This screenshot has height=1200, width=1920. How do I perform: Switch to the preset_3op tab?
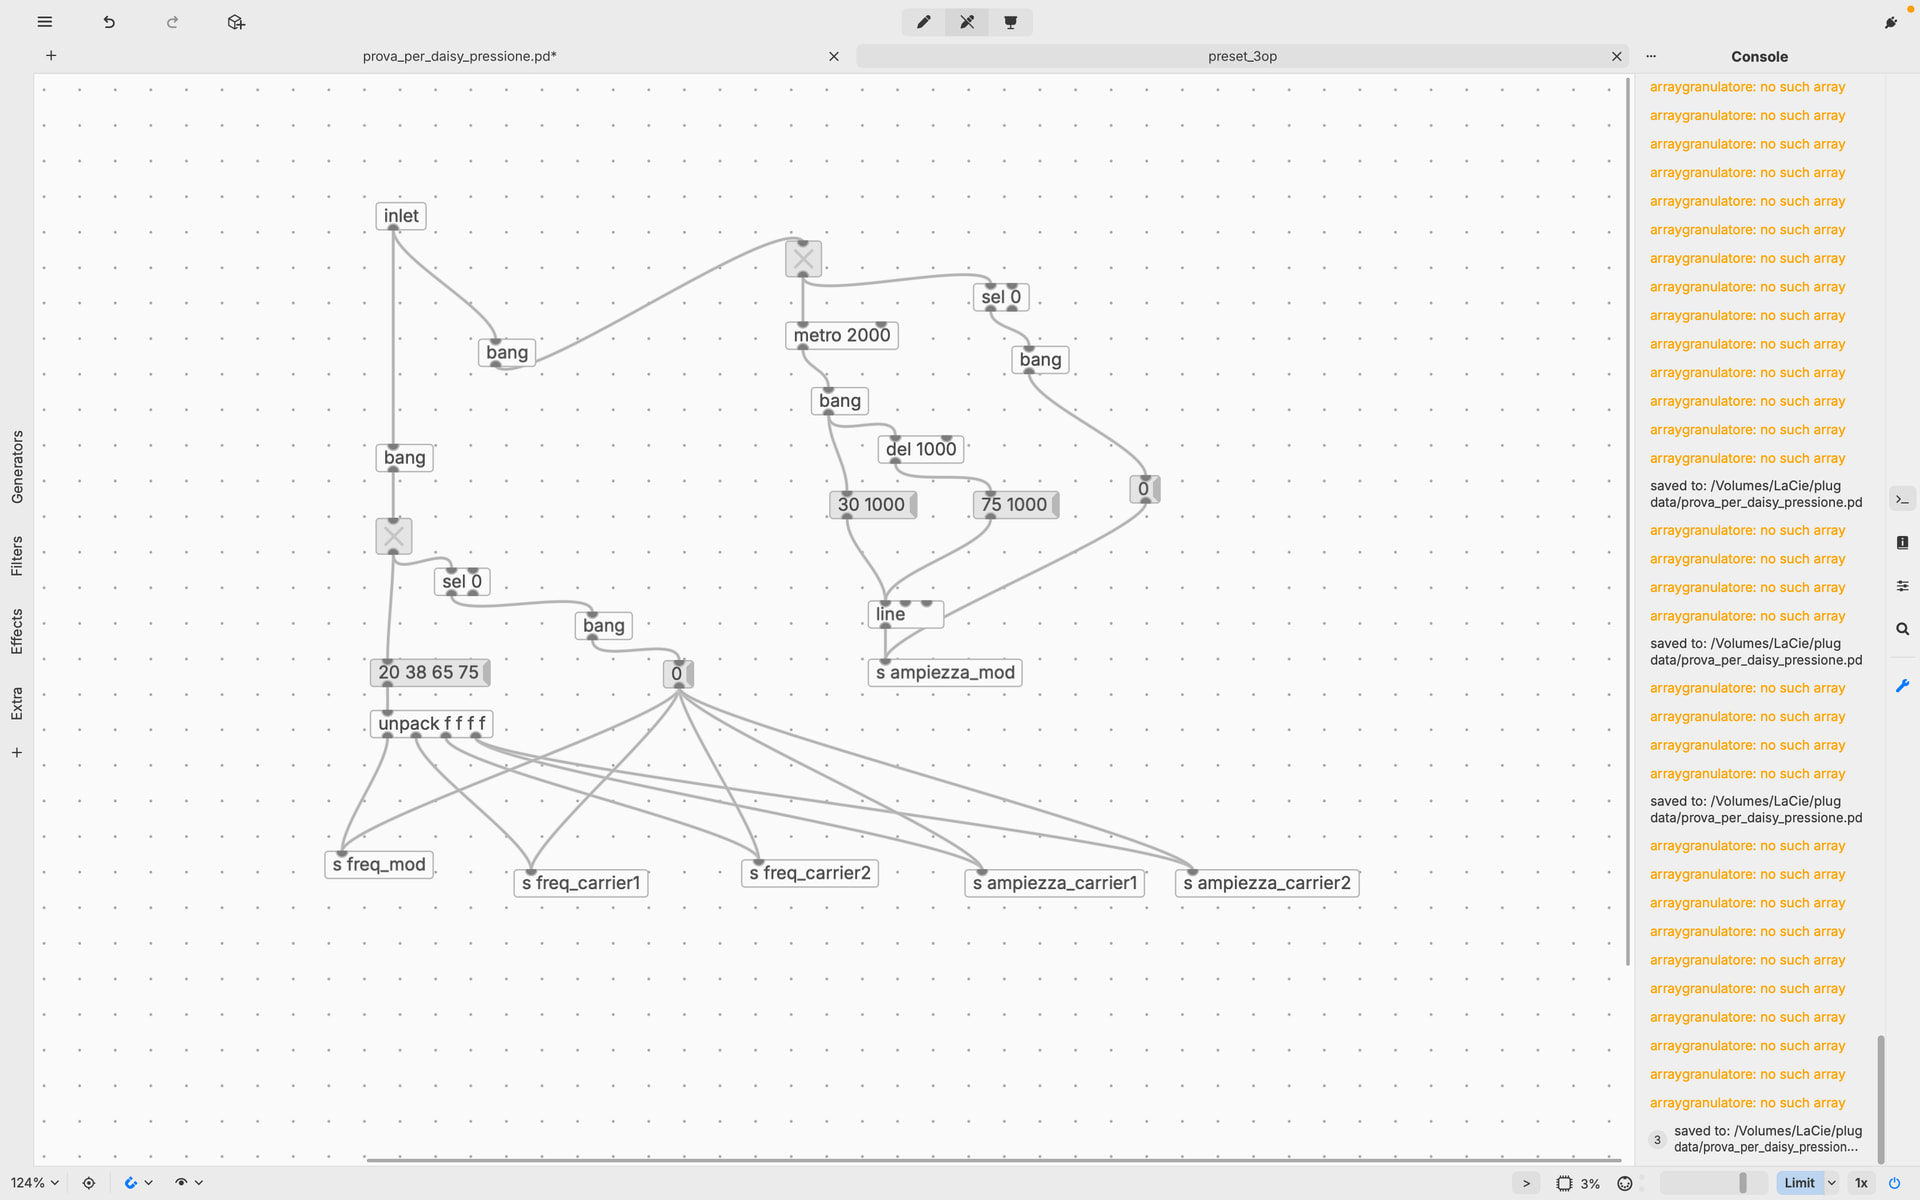coord(1241,57)
